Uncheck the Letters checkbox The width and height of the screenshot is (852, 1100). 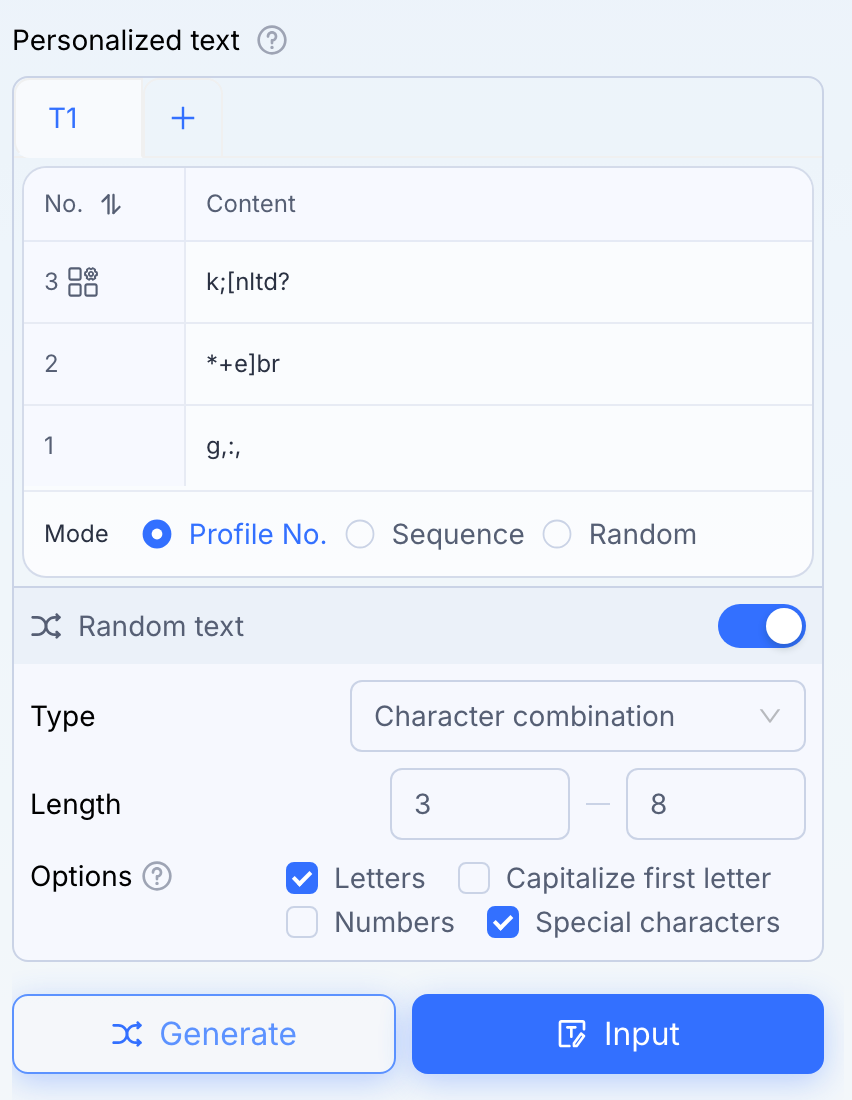[302, 878]
